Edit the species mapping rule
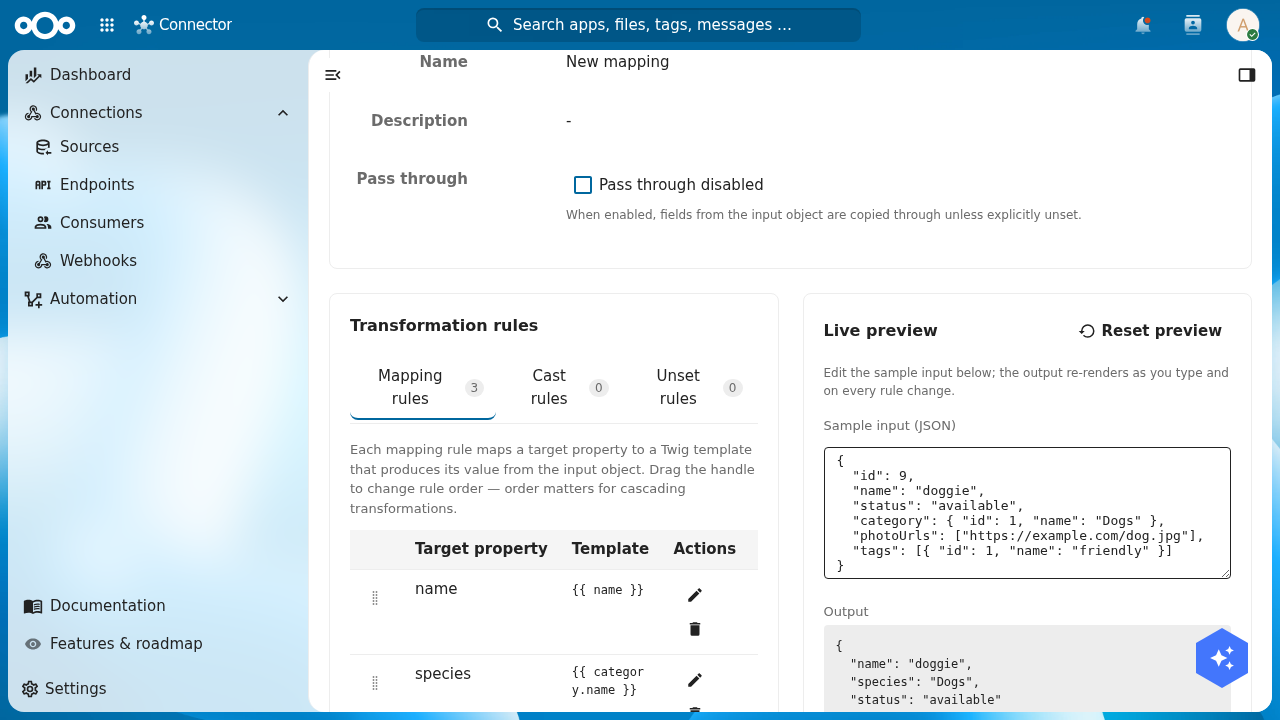The image size is (1280, 720). pyautogui.click(x=695, y=680)
